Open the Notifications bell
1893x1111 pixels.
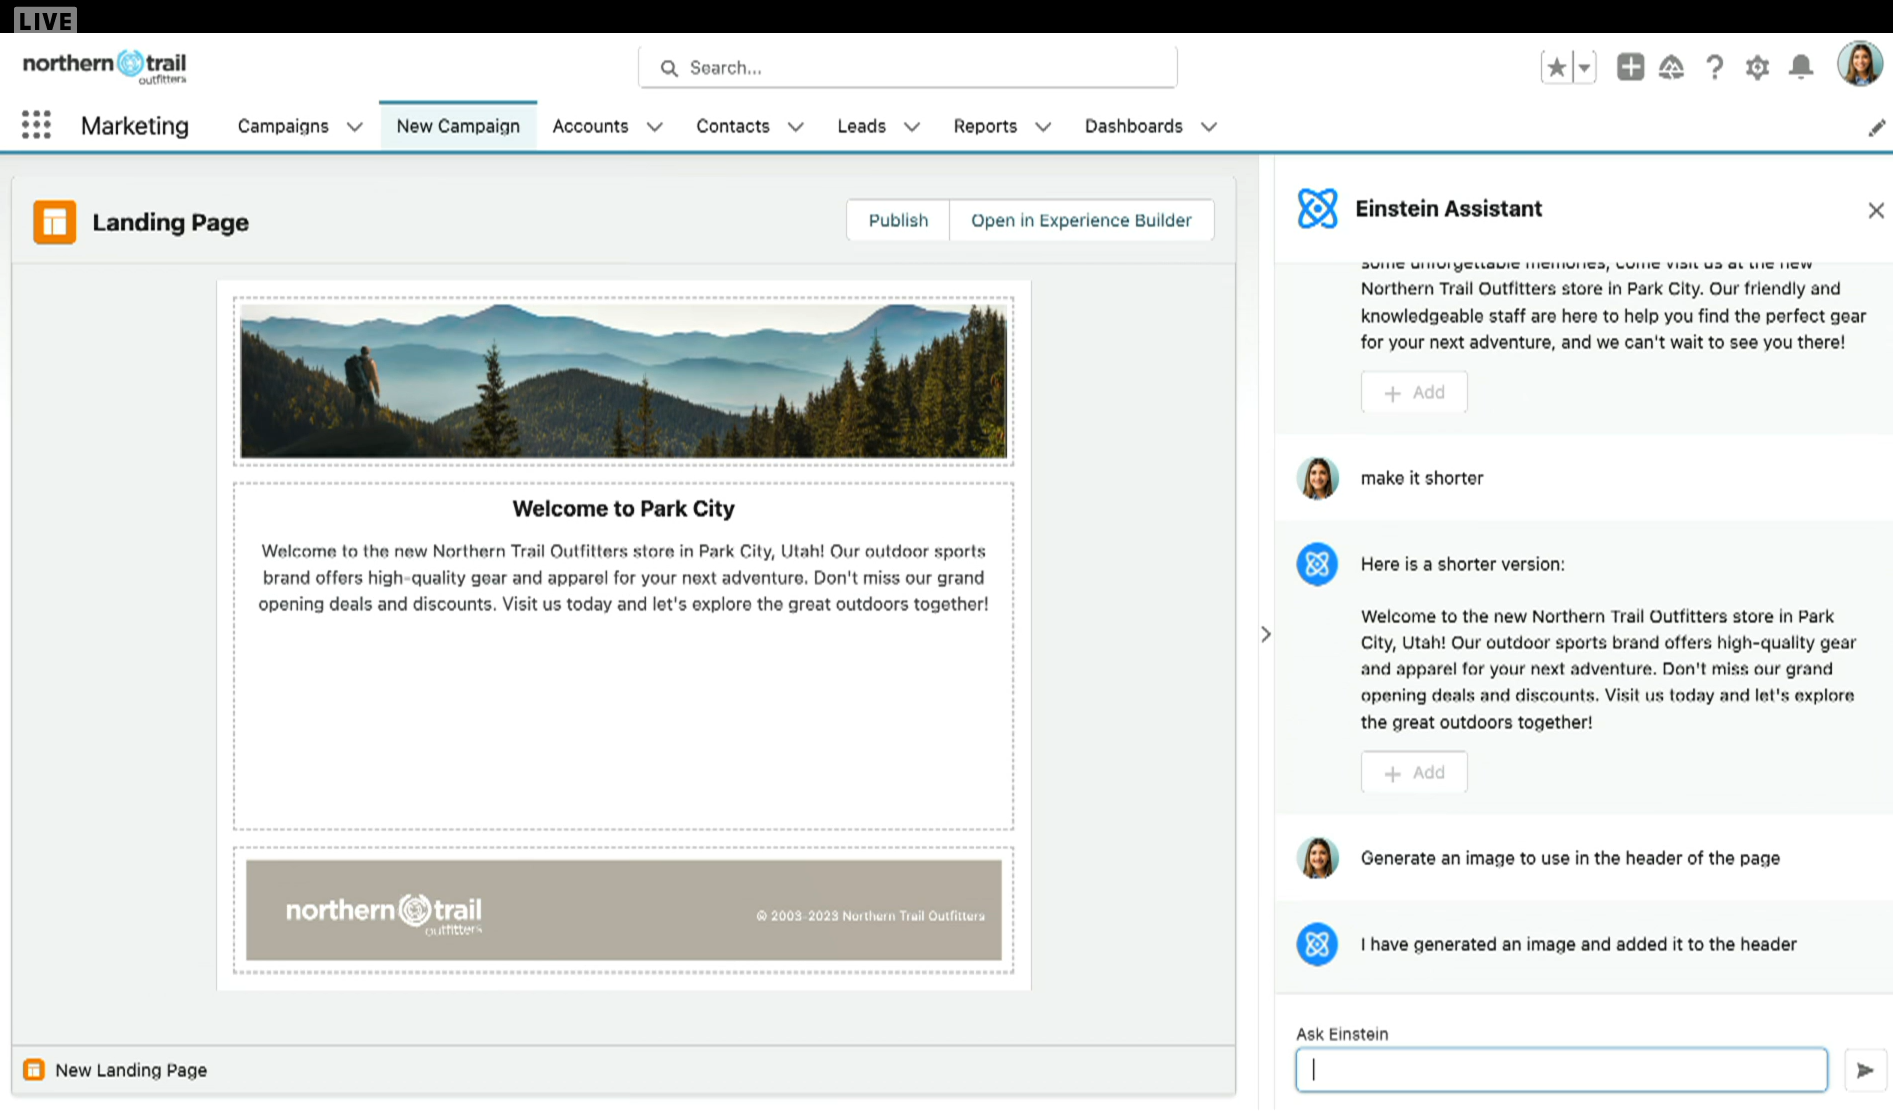point(1801,67)
